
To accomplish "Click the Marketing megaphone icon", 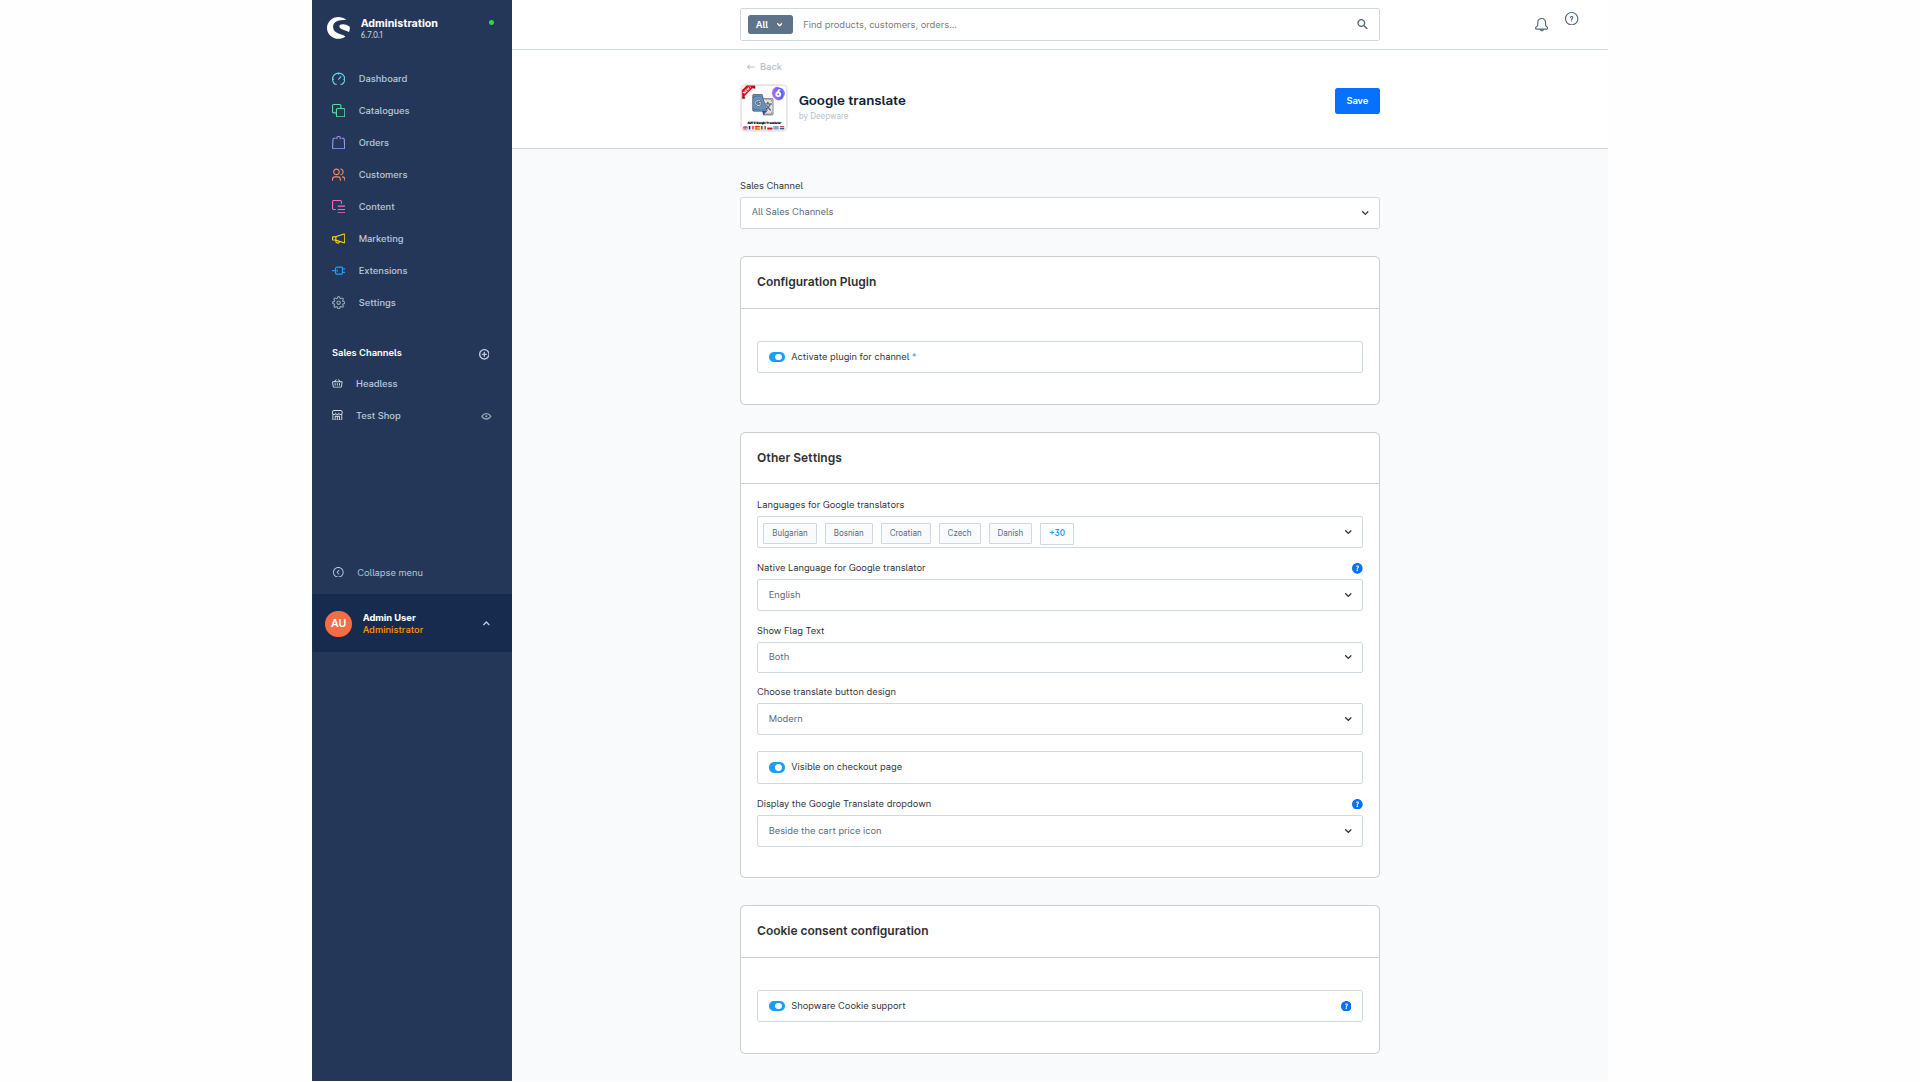I will click(x=338, y=239).
